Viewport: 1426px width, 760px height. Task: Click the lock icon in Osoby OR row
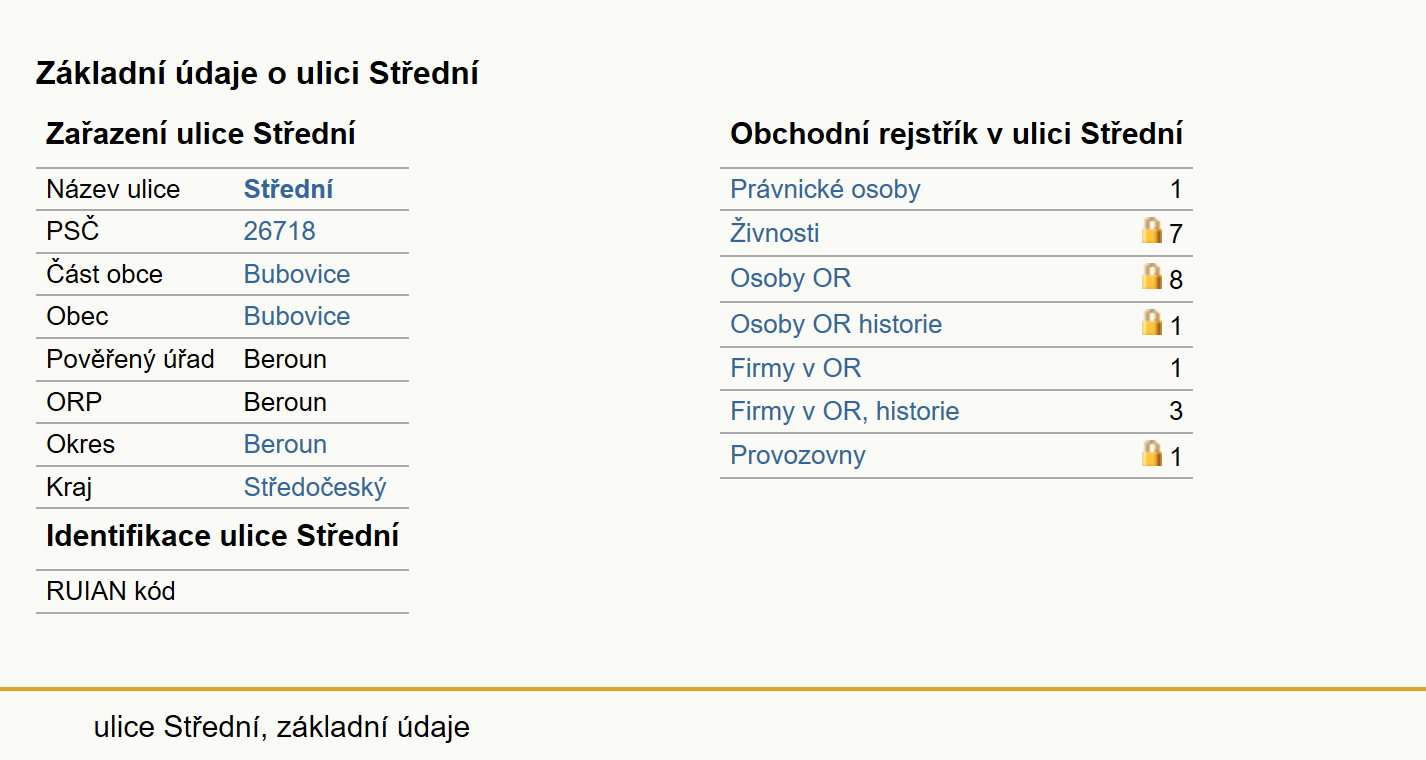click(1152, 277)
